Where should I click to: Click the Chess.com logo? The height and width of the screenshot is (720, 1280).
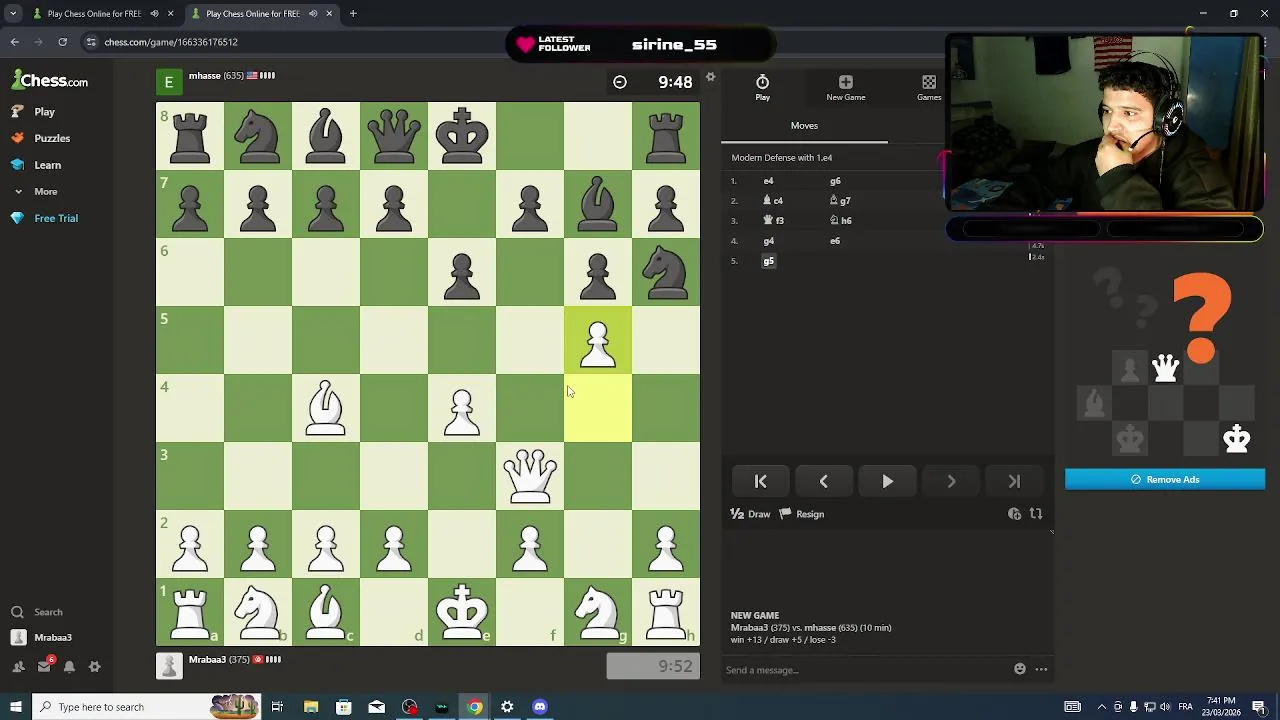pos(50,81)
